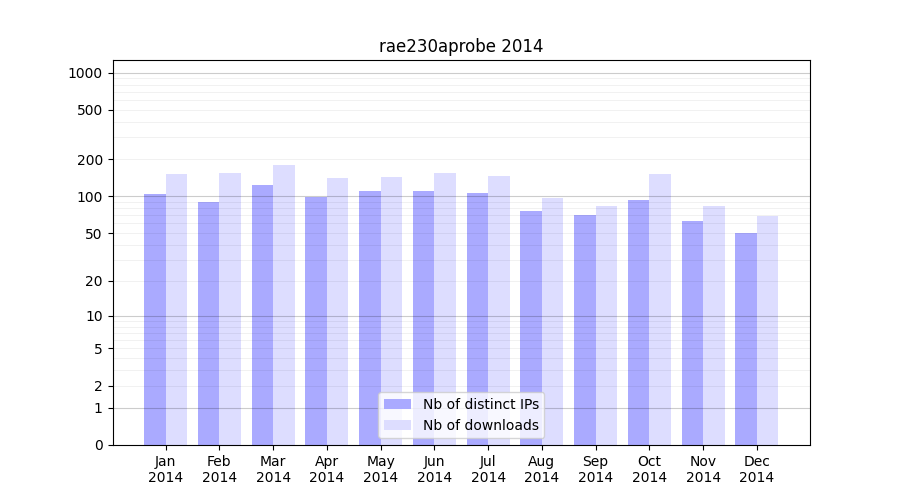
Task: Pick the Apr 2014 downloads bar
Action: (x=338, y=312)
